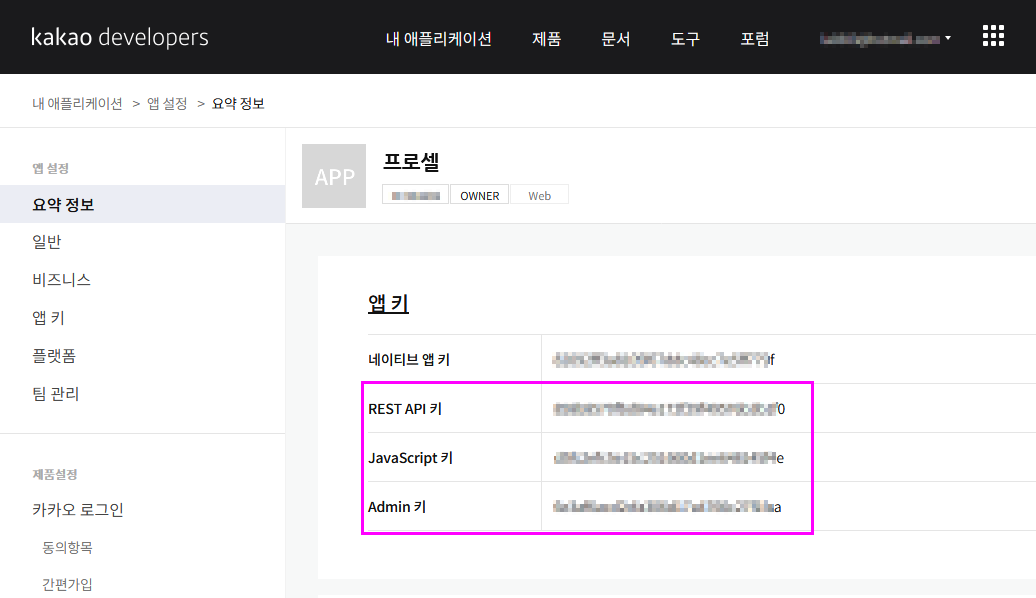
Task: Click the REST API 키 value
Action: 669,409
